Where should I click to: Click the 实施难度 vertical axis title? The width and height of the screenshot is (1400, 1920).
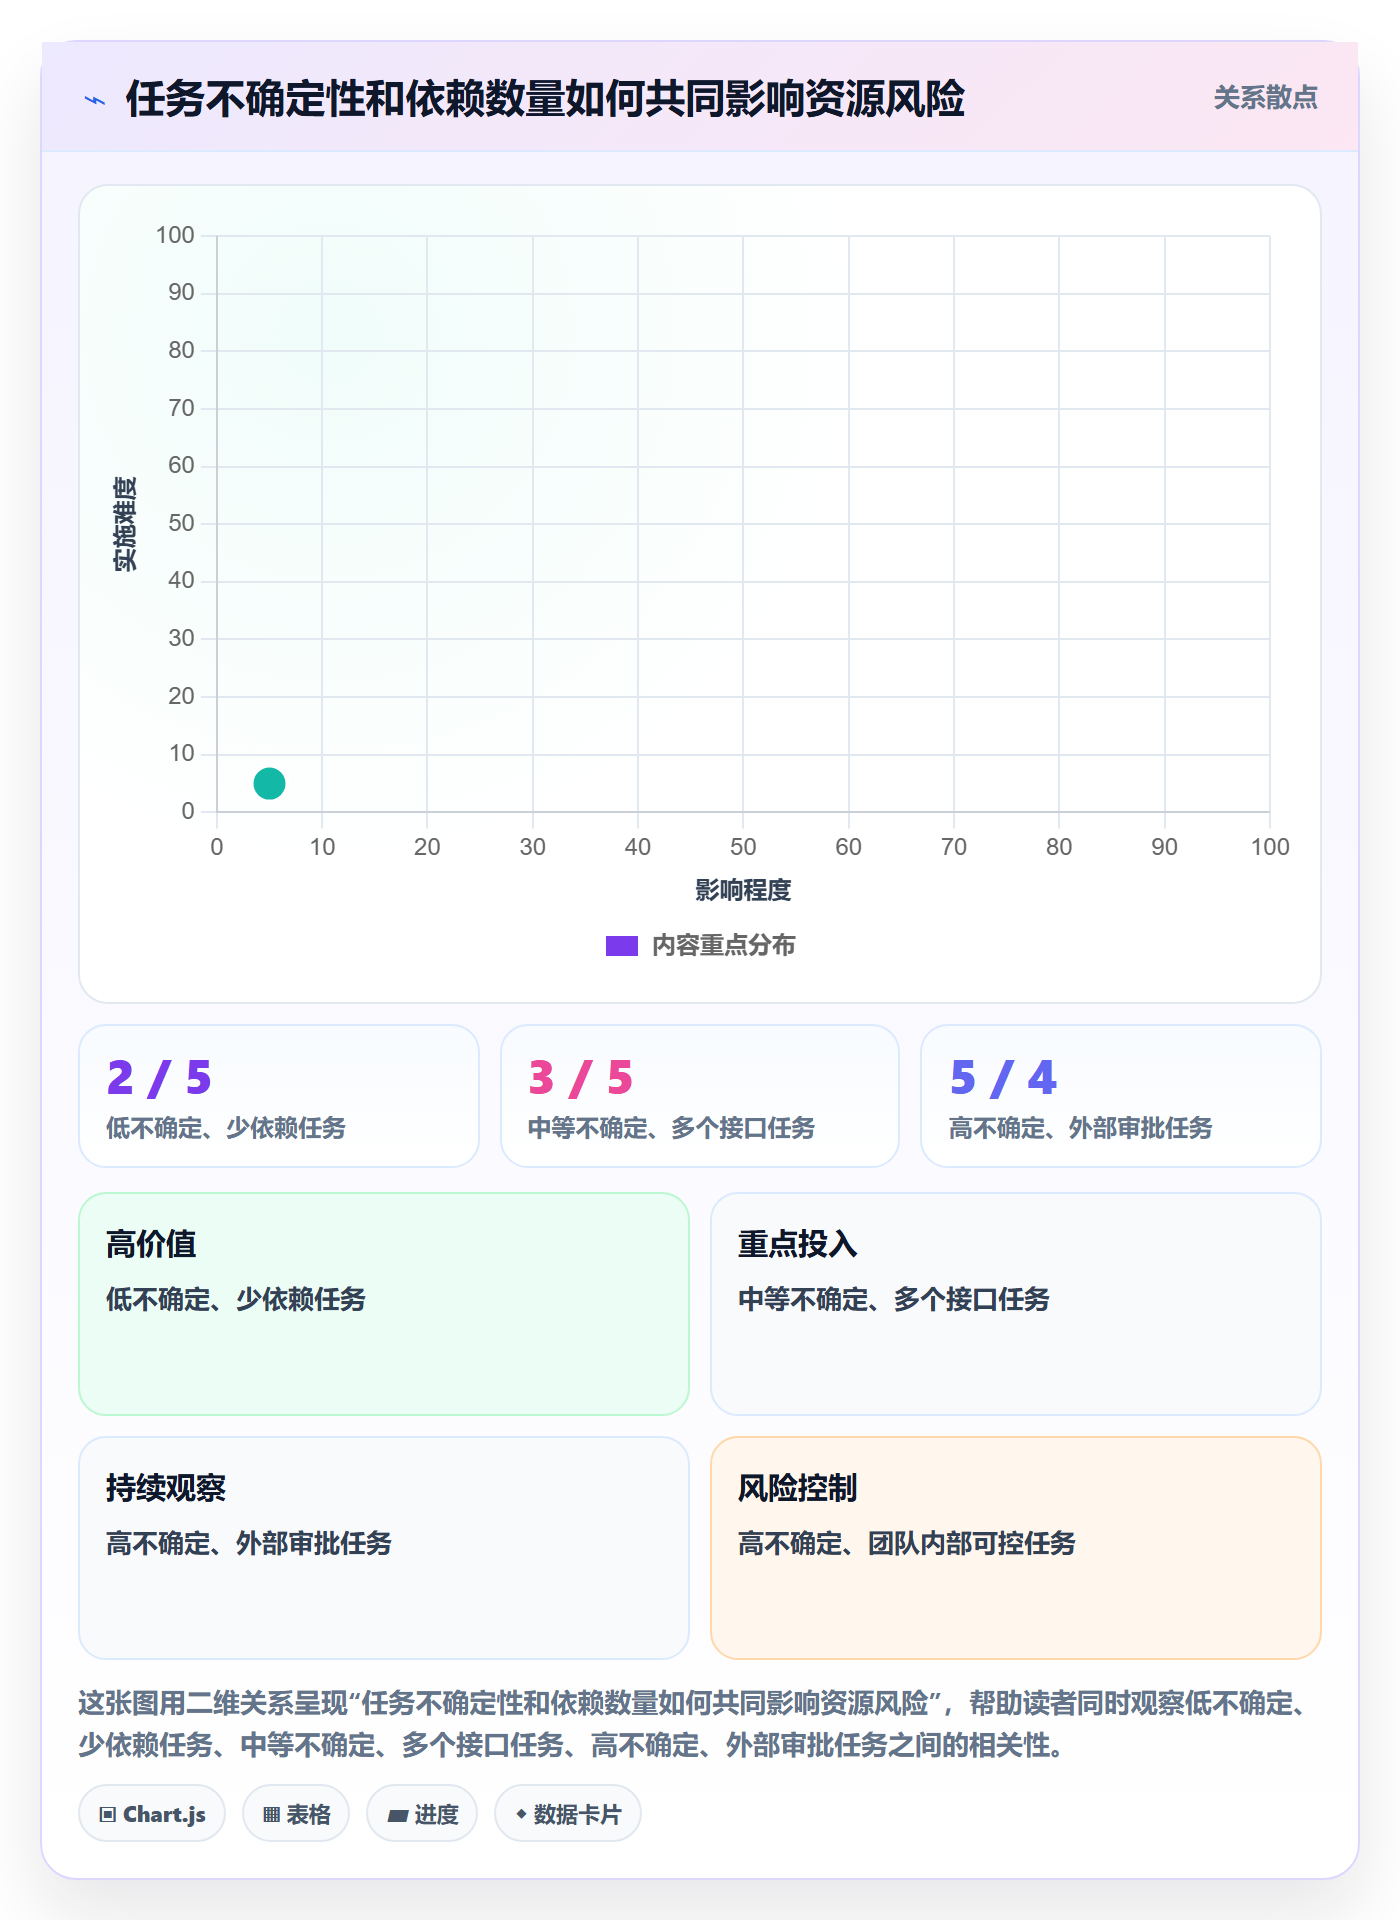pyautogui.click(x=125, y=524)
